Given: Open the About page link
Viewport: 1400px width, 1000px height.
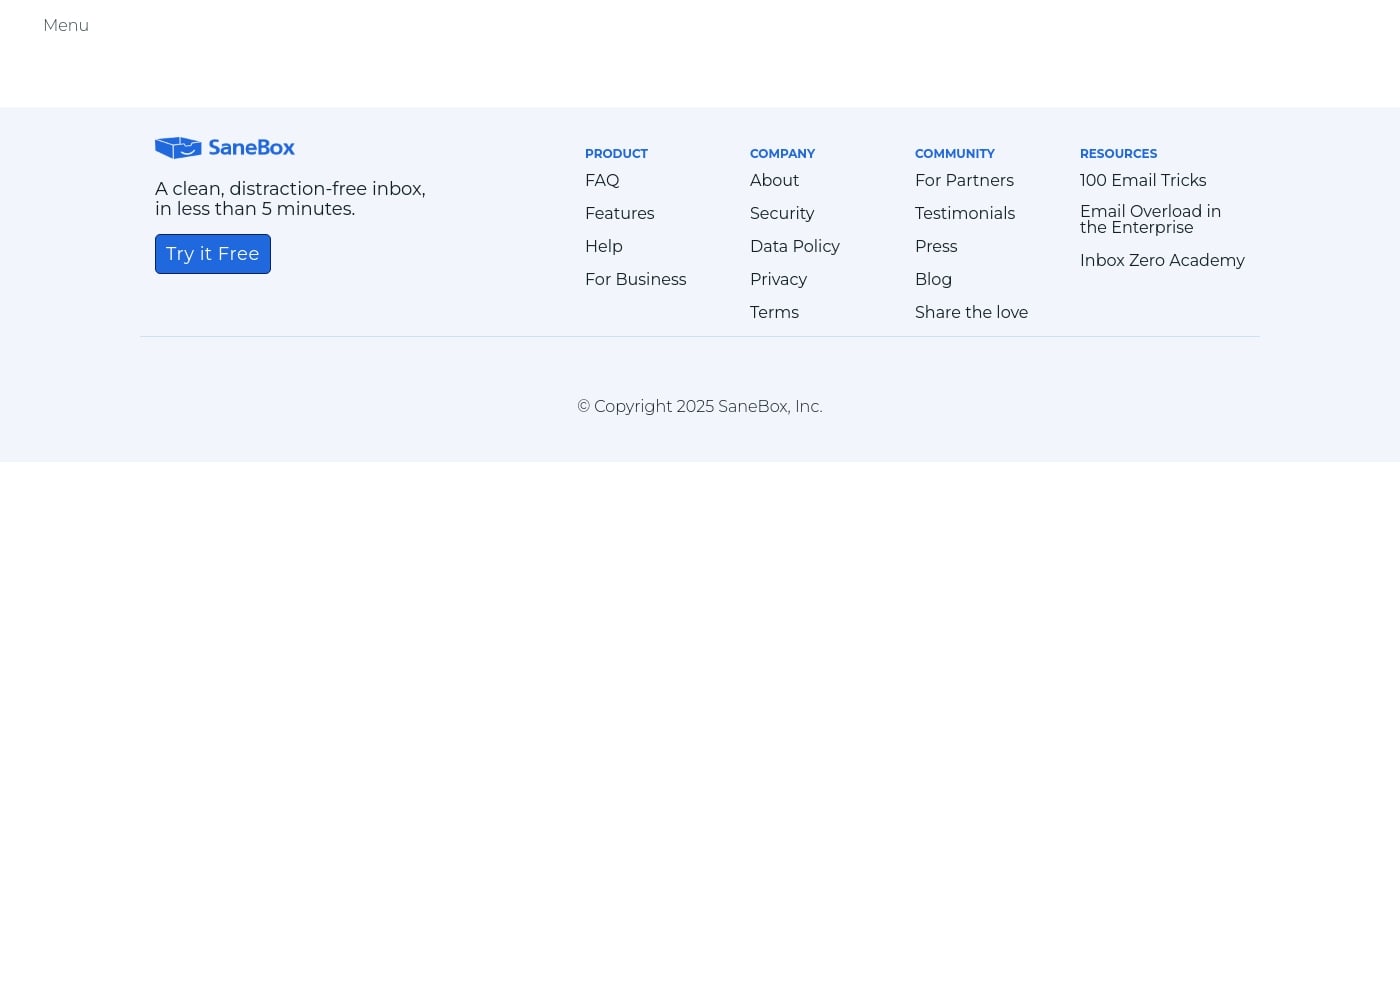Looking at the screenshot, I should point(774,181).
